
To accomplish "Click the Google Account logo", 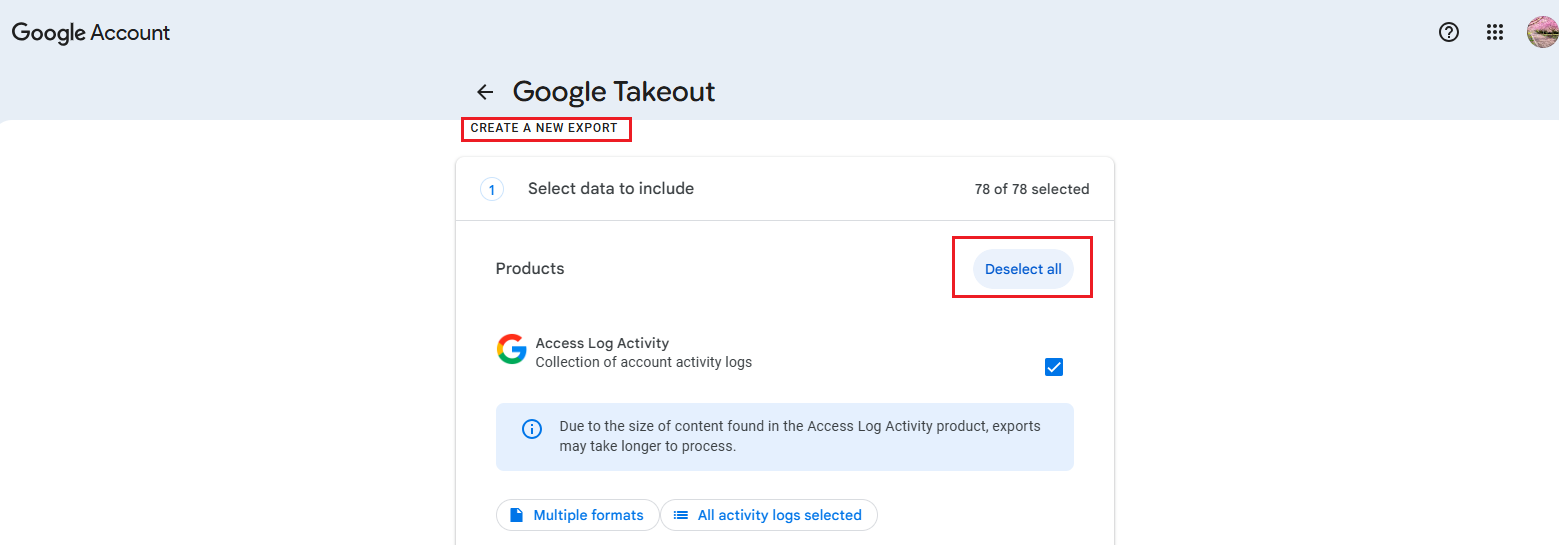I will point(91,33).
